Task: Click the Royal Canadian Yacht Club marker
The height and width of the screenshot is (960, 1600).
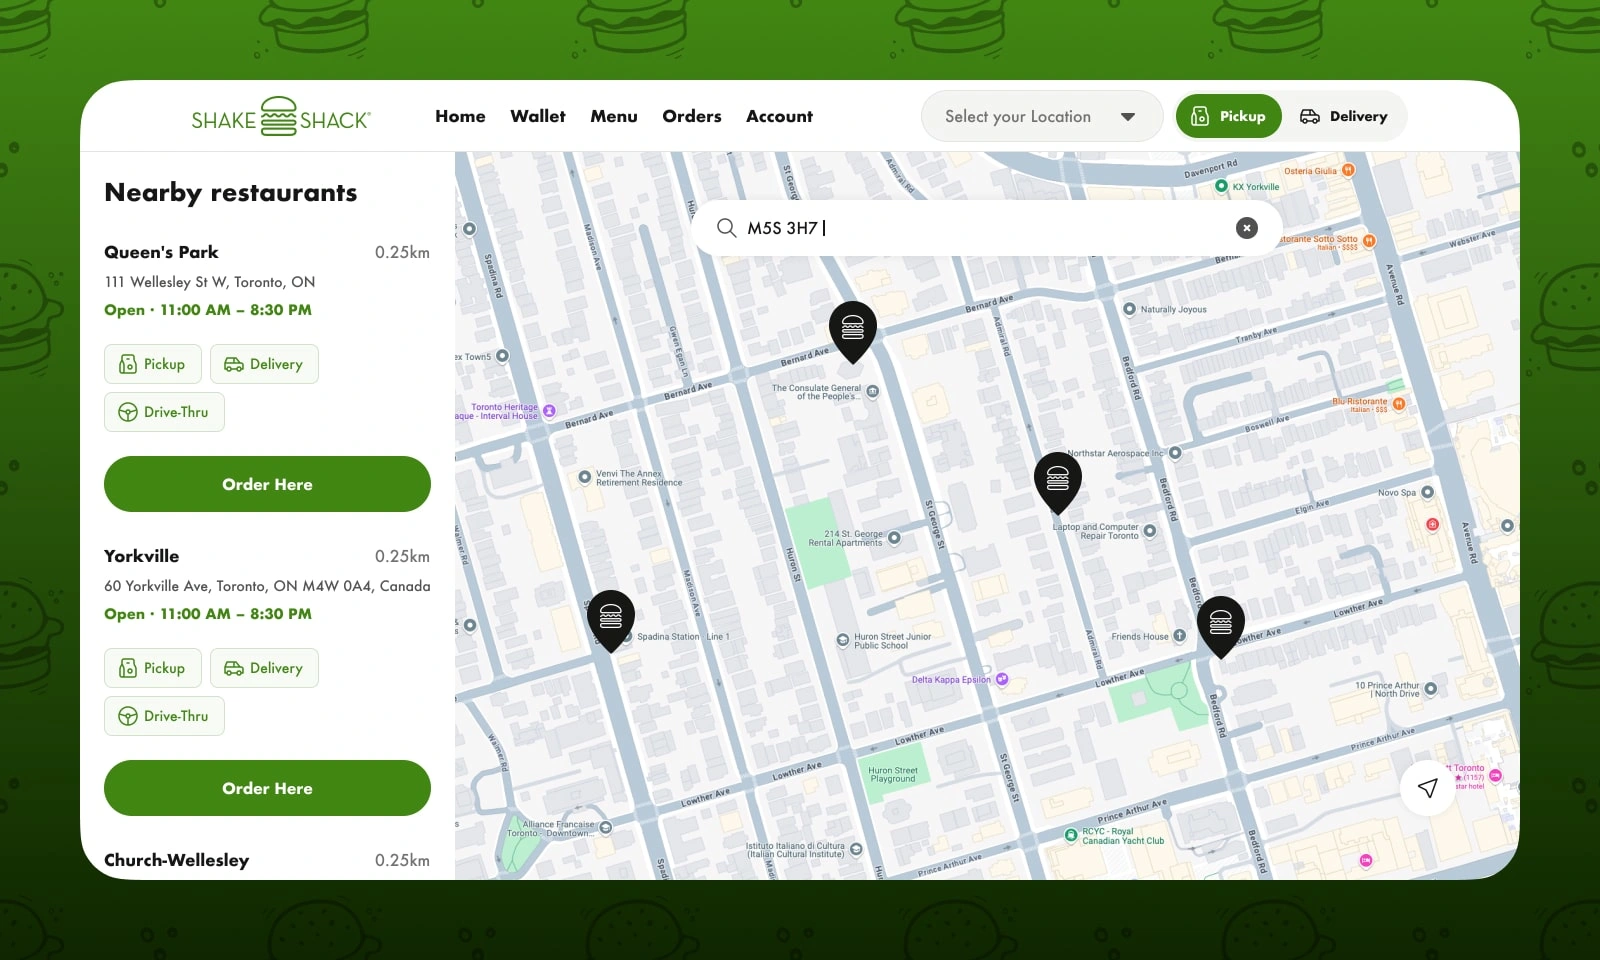Action: point(1071,834)
